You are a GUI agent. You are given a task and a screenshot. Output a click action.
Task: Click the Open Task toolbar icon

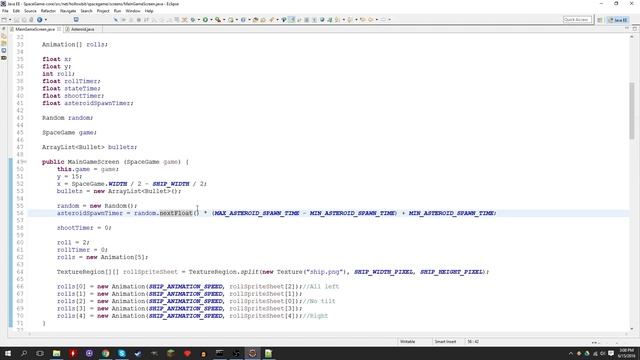[262, 20]
